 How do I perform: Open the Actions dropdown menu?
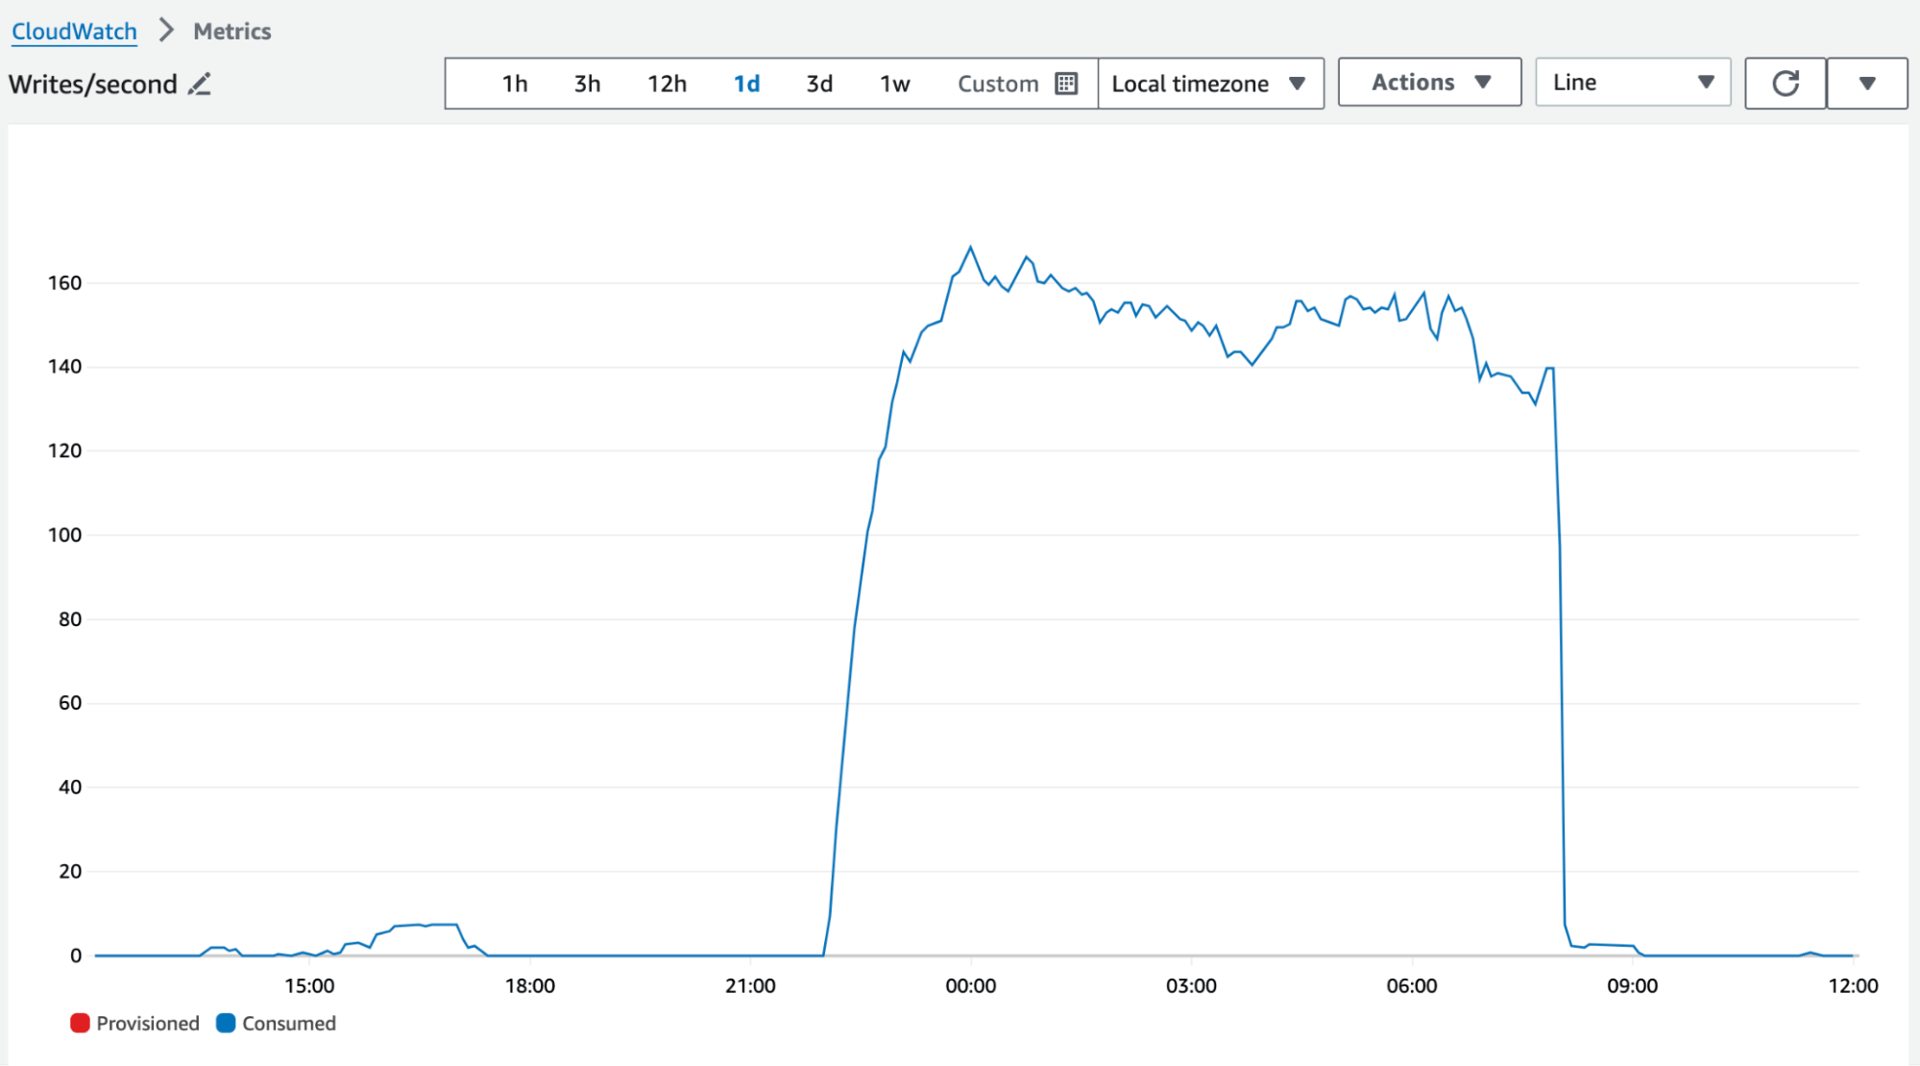[x=1429, y=82]
